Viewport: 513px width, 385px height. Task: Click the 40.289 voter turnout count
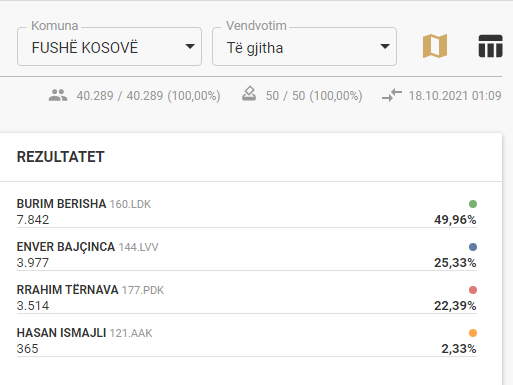95,96
